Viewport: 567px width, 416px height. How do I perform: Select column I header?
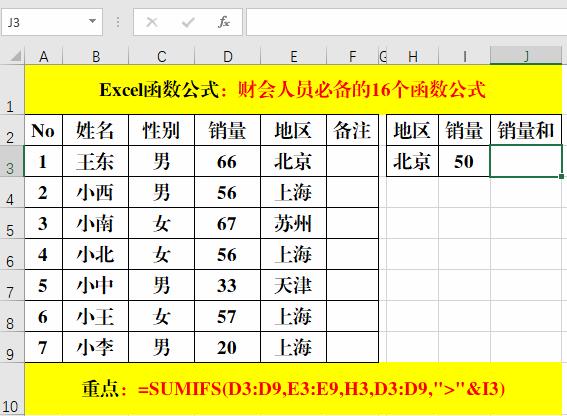(465, 56)
